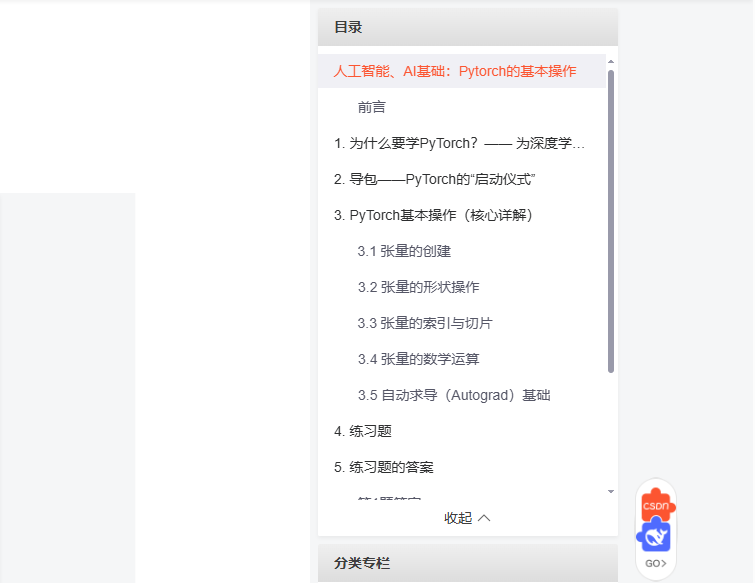This screenshot has width=755, height=583.
Task: Select subsection 3.1 张量的创建
Action: click(404, 251)
